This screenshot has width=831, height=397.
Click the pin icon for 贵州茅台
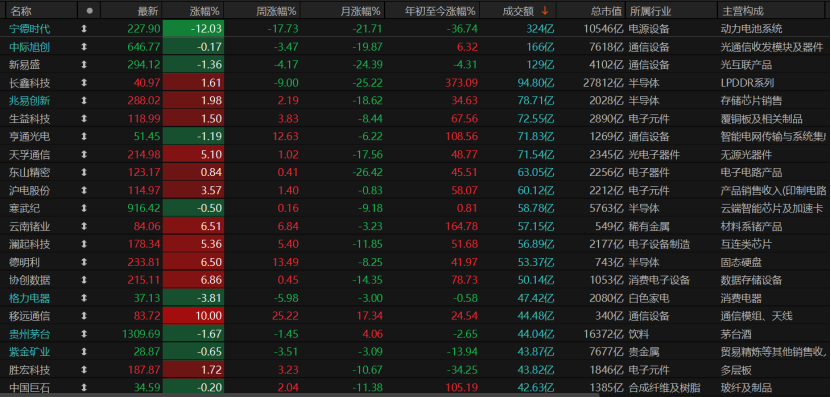(84, 334)
